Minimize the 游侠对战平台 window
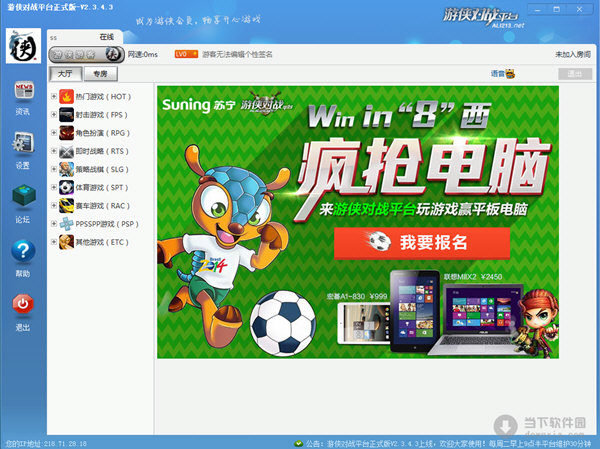600x449 pixels. tap(538, 9)
